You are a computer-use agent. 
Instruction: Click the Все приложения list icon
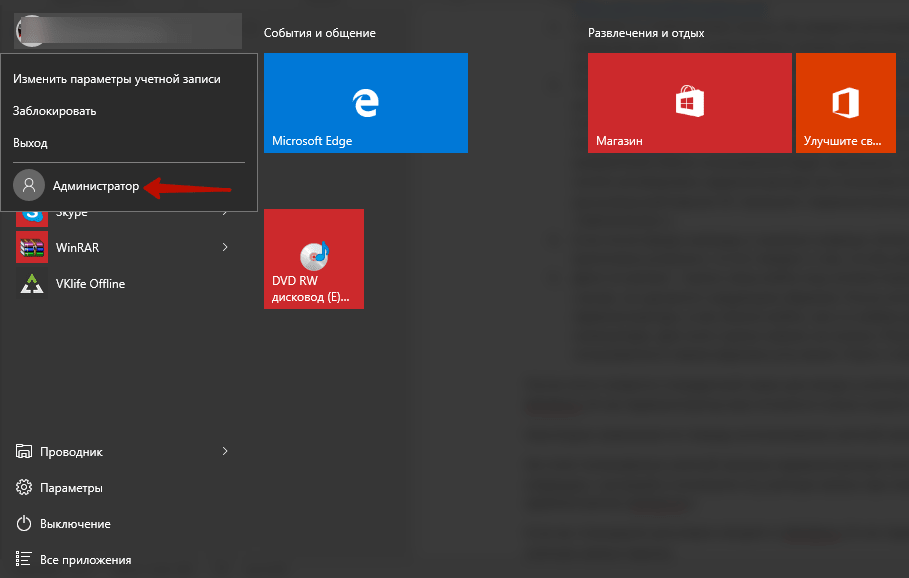24,559
